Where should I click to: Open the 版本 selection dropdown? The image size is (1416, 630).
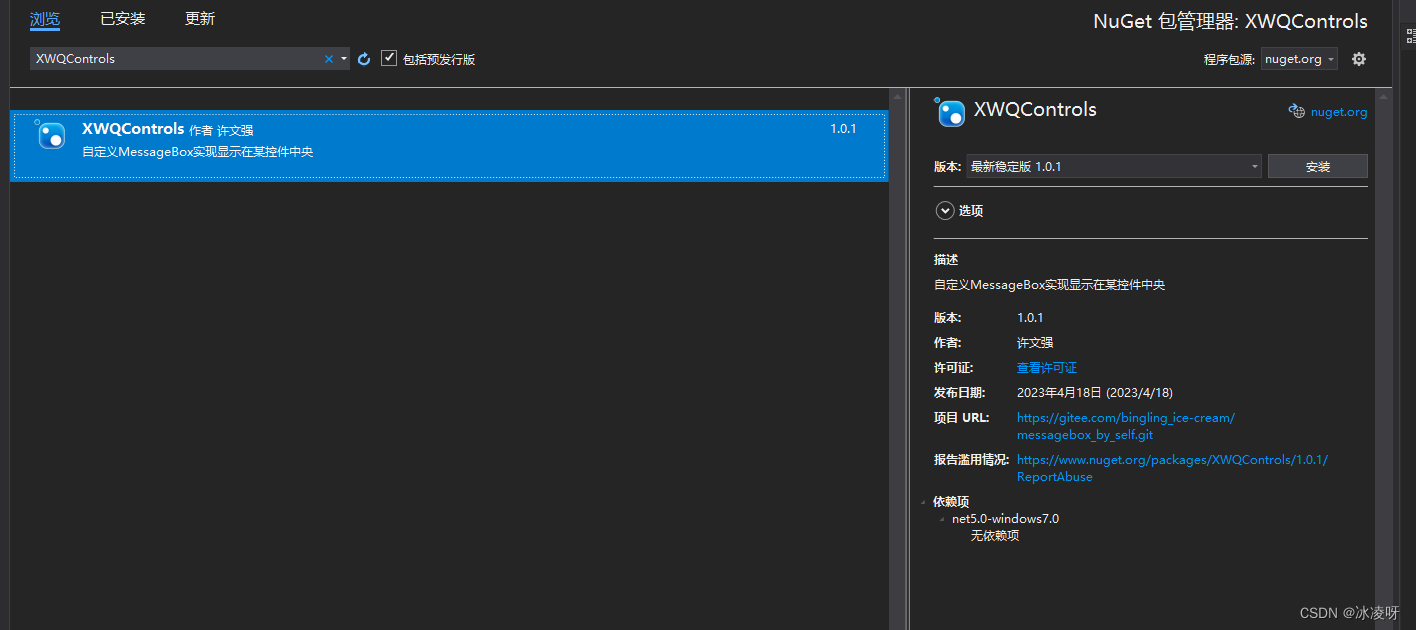click(1254, 166)
